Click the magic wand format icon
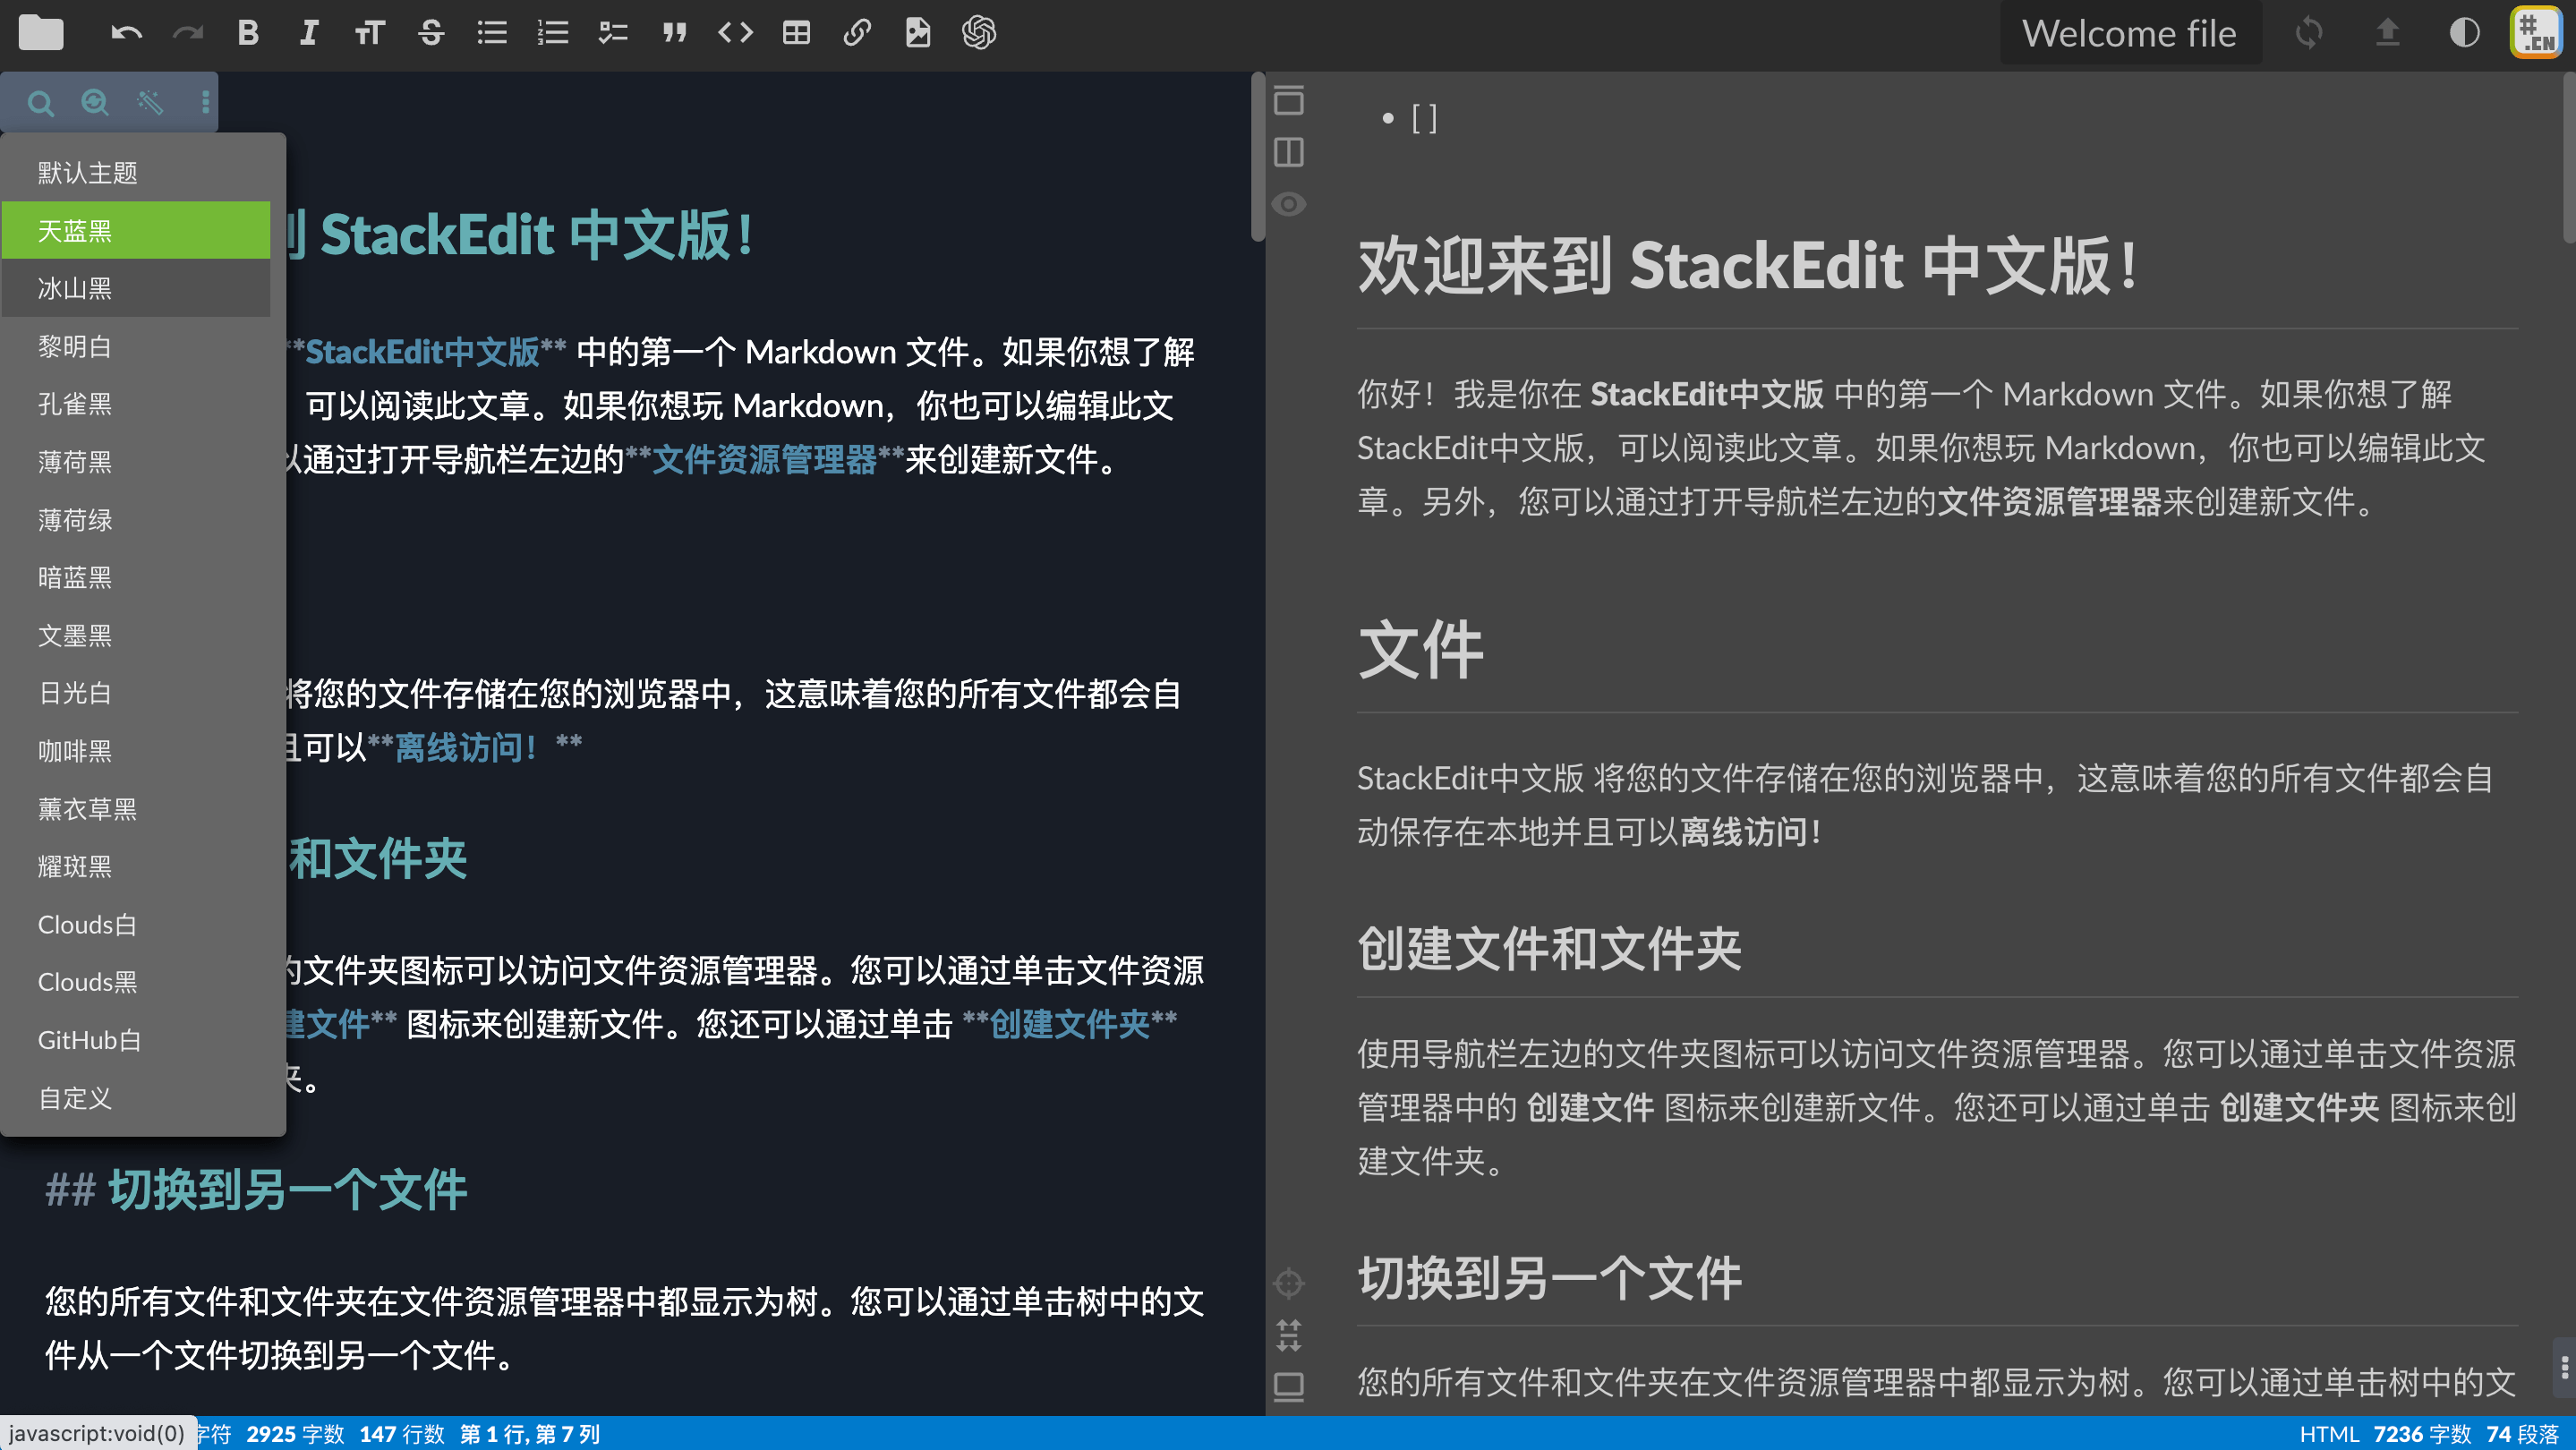2576x1450 pixels. click(150, 102)
